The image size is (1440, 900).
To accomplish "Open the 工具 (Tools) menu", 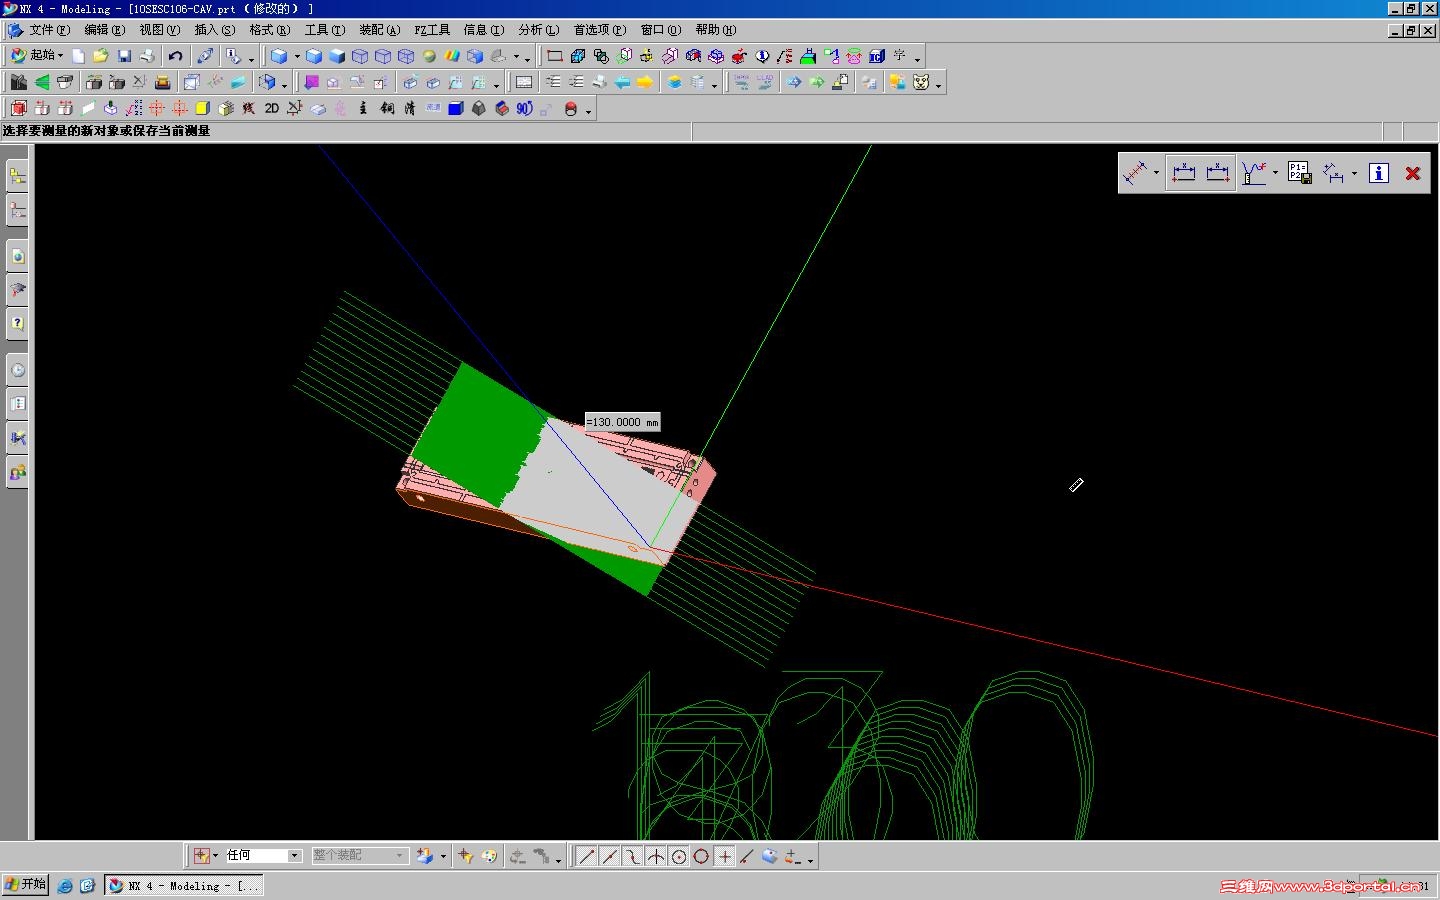I will click(x=324, y=30).
